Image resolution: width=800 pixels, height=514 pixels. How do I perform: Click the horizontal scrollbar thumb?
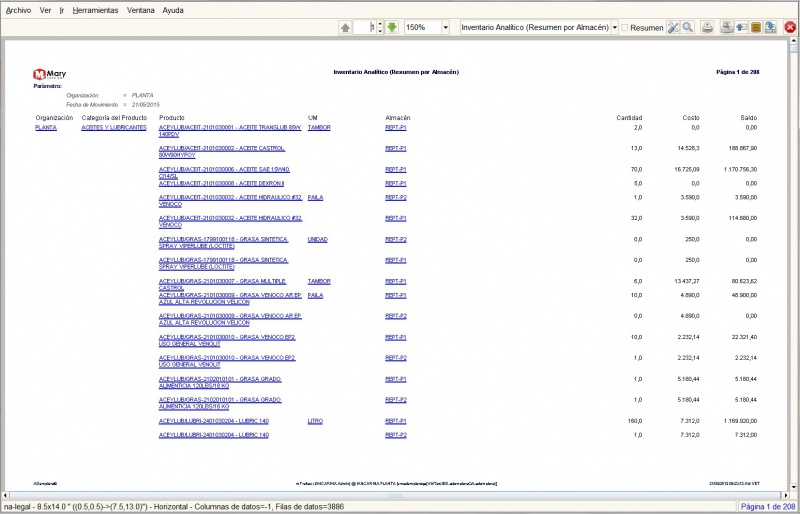click(x=395, y=496)
